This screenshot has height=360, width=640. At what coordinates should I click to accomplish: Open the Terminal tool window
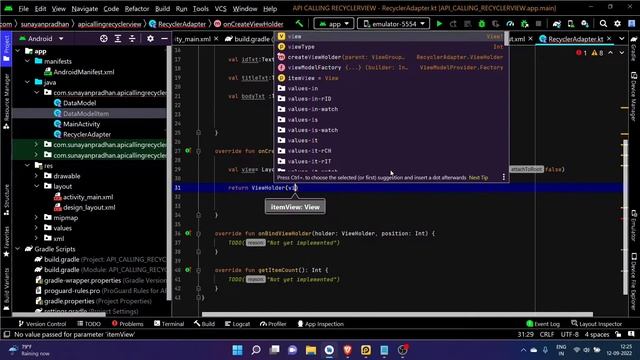[x=169, y=324]
